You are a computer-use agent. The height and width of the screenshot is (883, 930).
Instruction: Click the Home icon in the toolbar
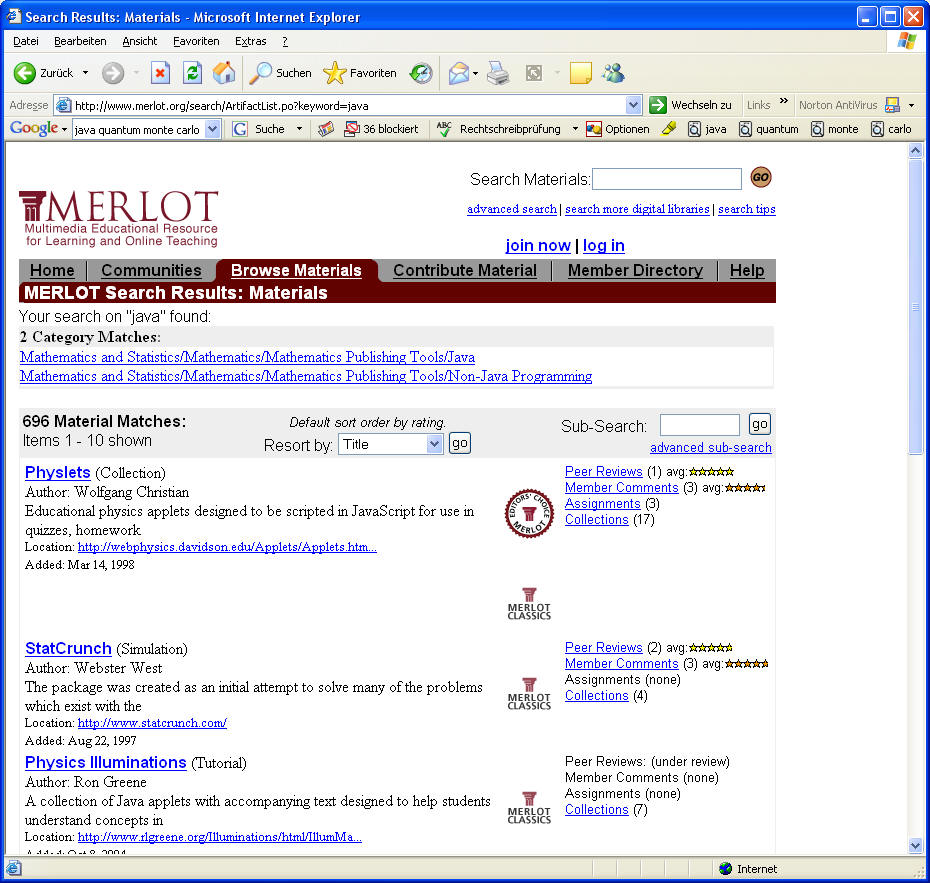[224, 73]
